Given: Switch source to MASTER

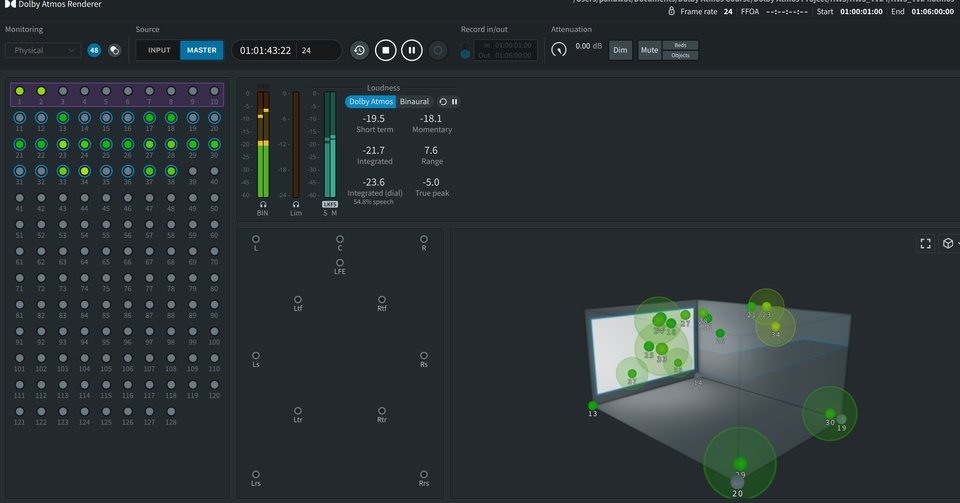Looking at the screenshot, I should [x=201, y=50].
